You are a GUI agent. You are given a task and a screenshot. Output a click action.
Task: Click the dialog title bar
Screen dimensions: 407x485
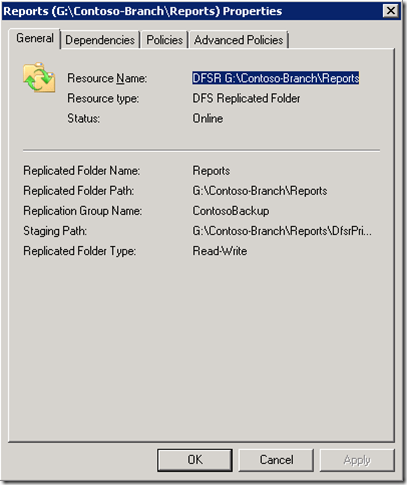192,11
